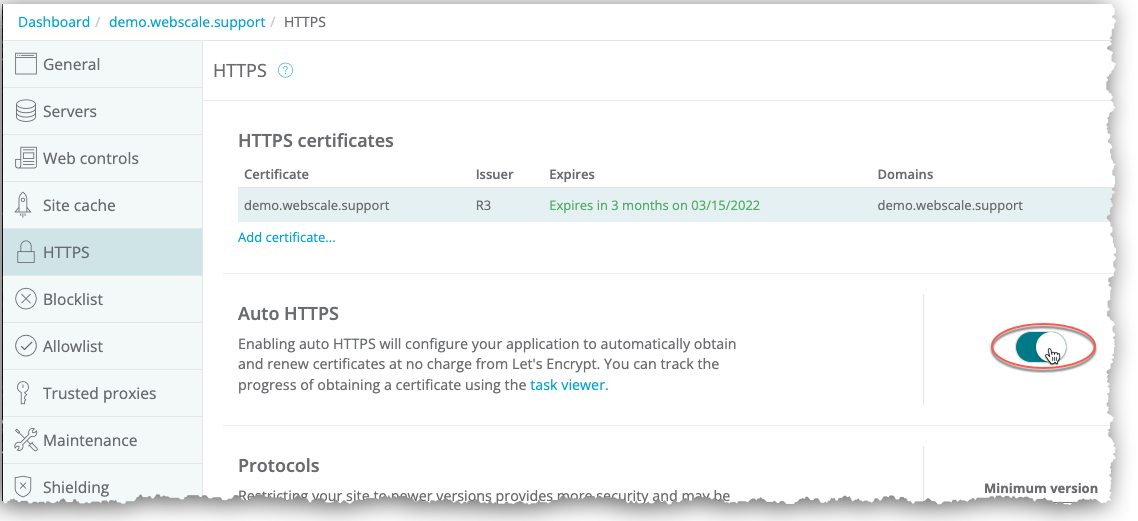Click the Trusted proxies key icon
The image size is (1138, 521).
point(26,393)
